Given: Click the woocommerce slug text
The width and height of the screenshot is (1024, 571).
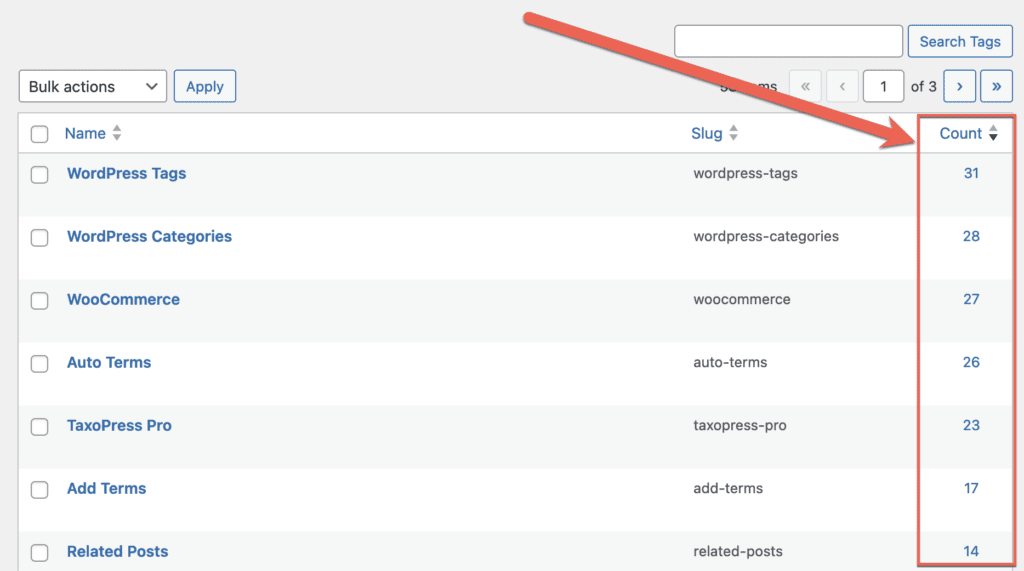Looking at the screenshot, I should pyautogui.click(x=742, y=299).
